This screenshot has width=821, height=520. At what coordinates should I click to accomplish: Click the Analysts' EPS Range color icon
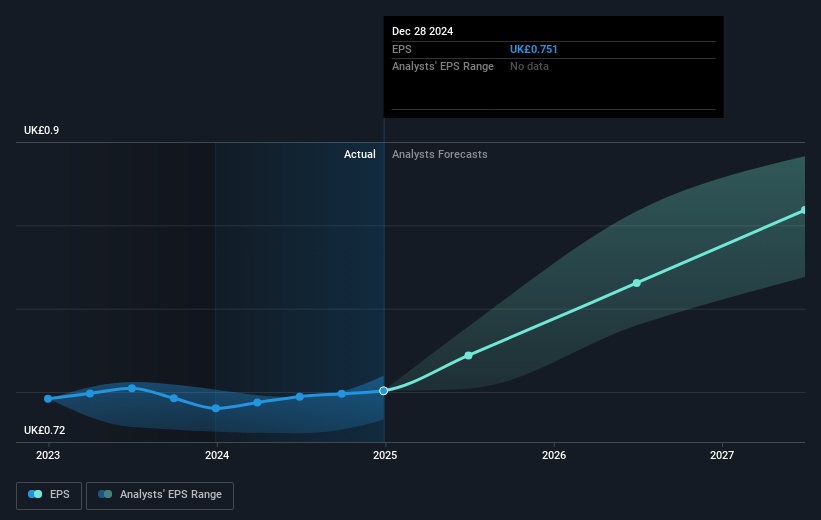pos(105,494)
